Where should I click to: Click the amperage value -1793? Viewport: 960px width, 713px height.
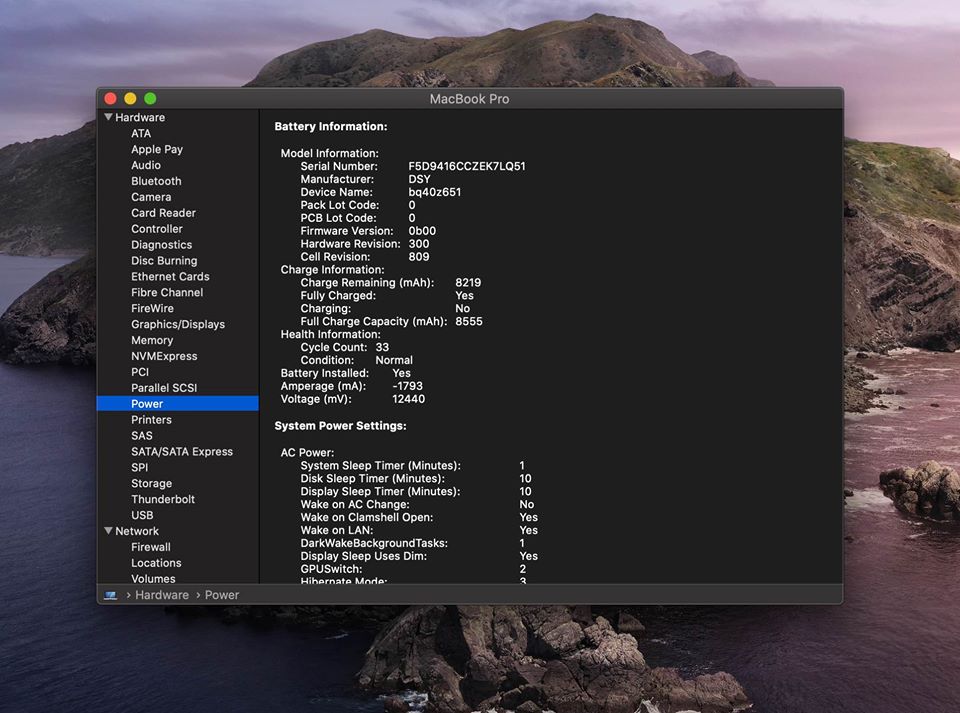pos(408,386)
